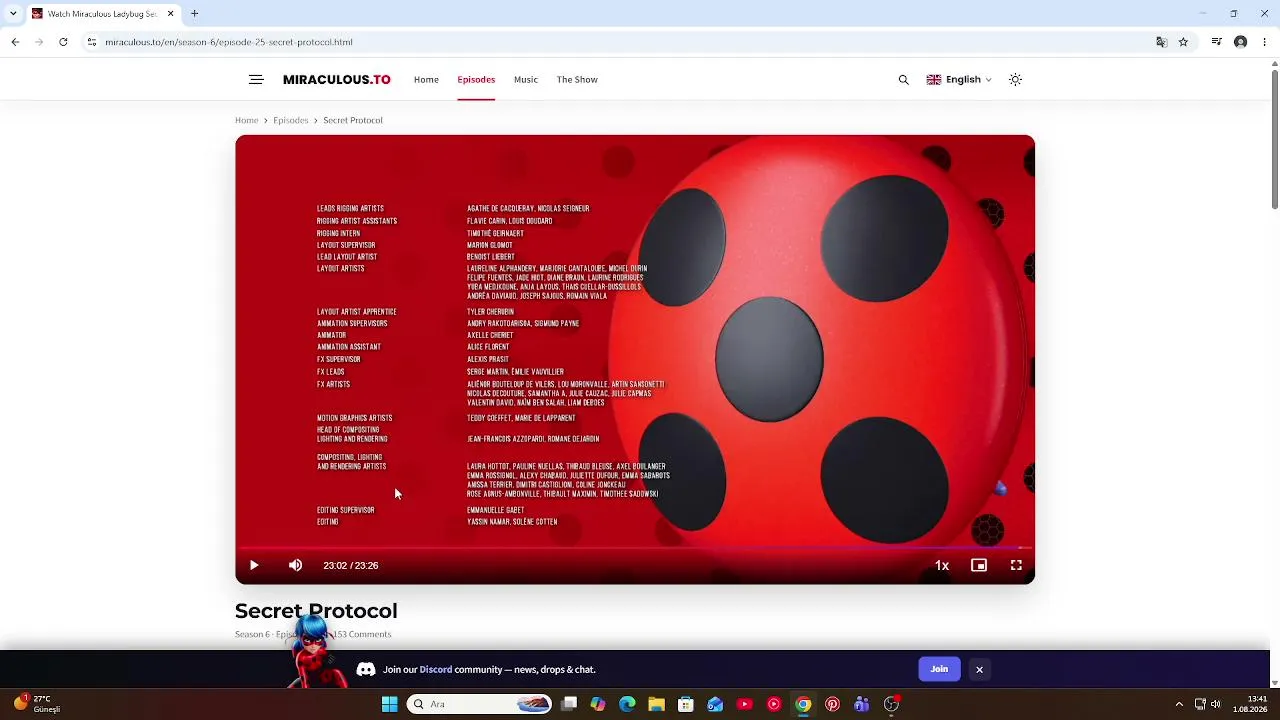Open the Chrome profile avatar

coord(1241,42)
